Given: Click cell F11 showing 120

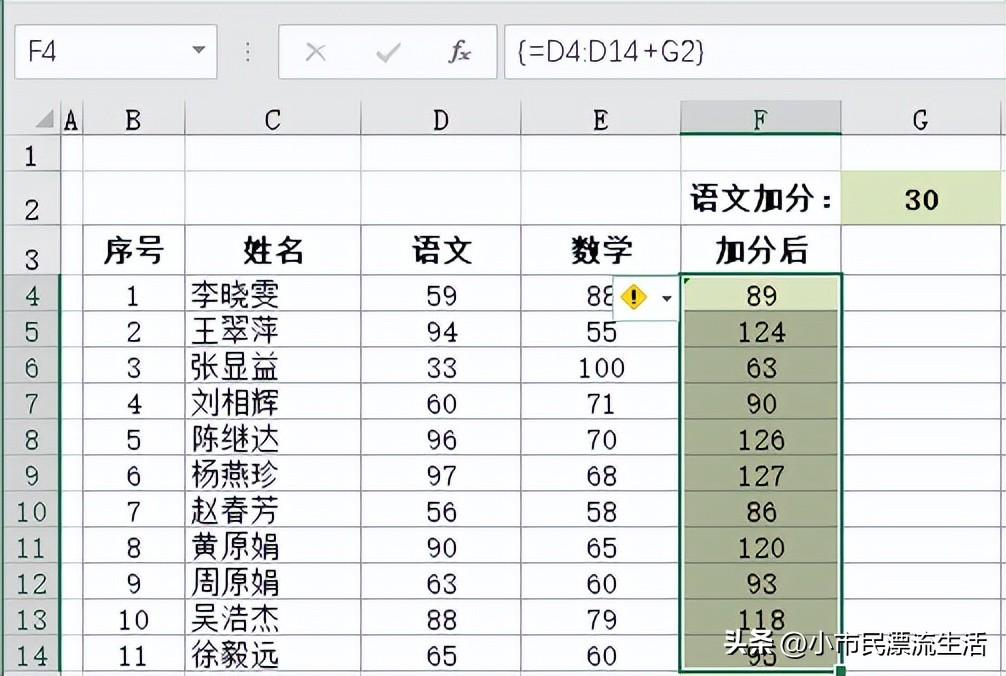Looking at the screenshot, I should [761, 546].
